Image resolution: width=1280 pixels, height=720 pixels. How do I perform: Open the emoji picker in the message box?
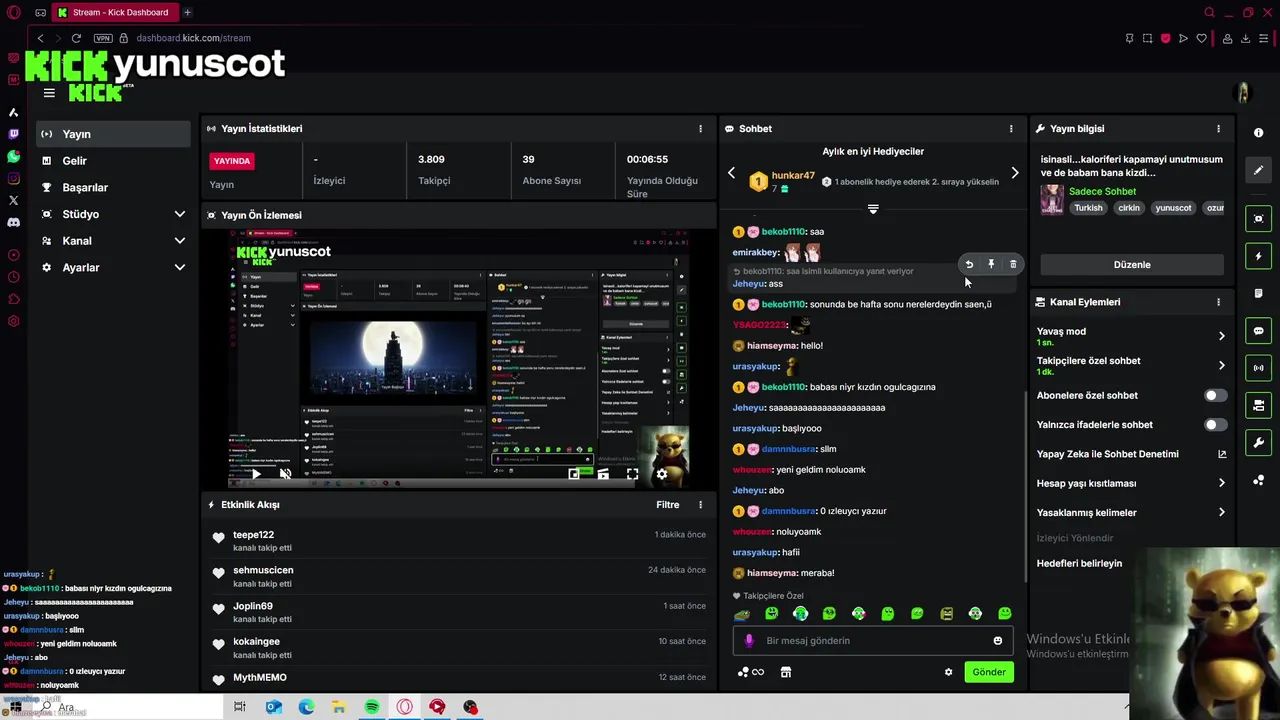[x=997, y=641]
